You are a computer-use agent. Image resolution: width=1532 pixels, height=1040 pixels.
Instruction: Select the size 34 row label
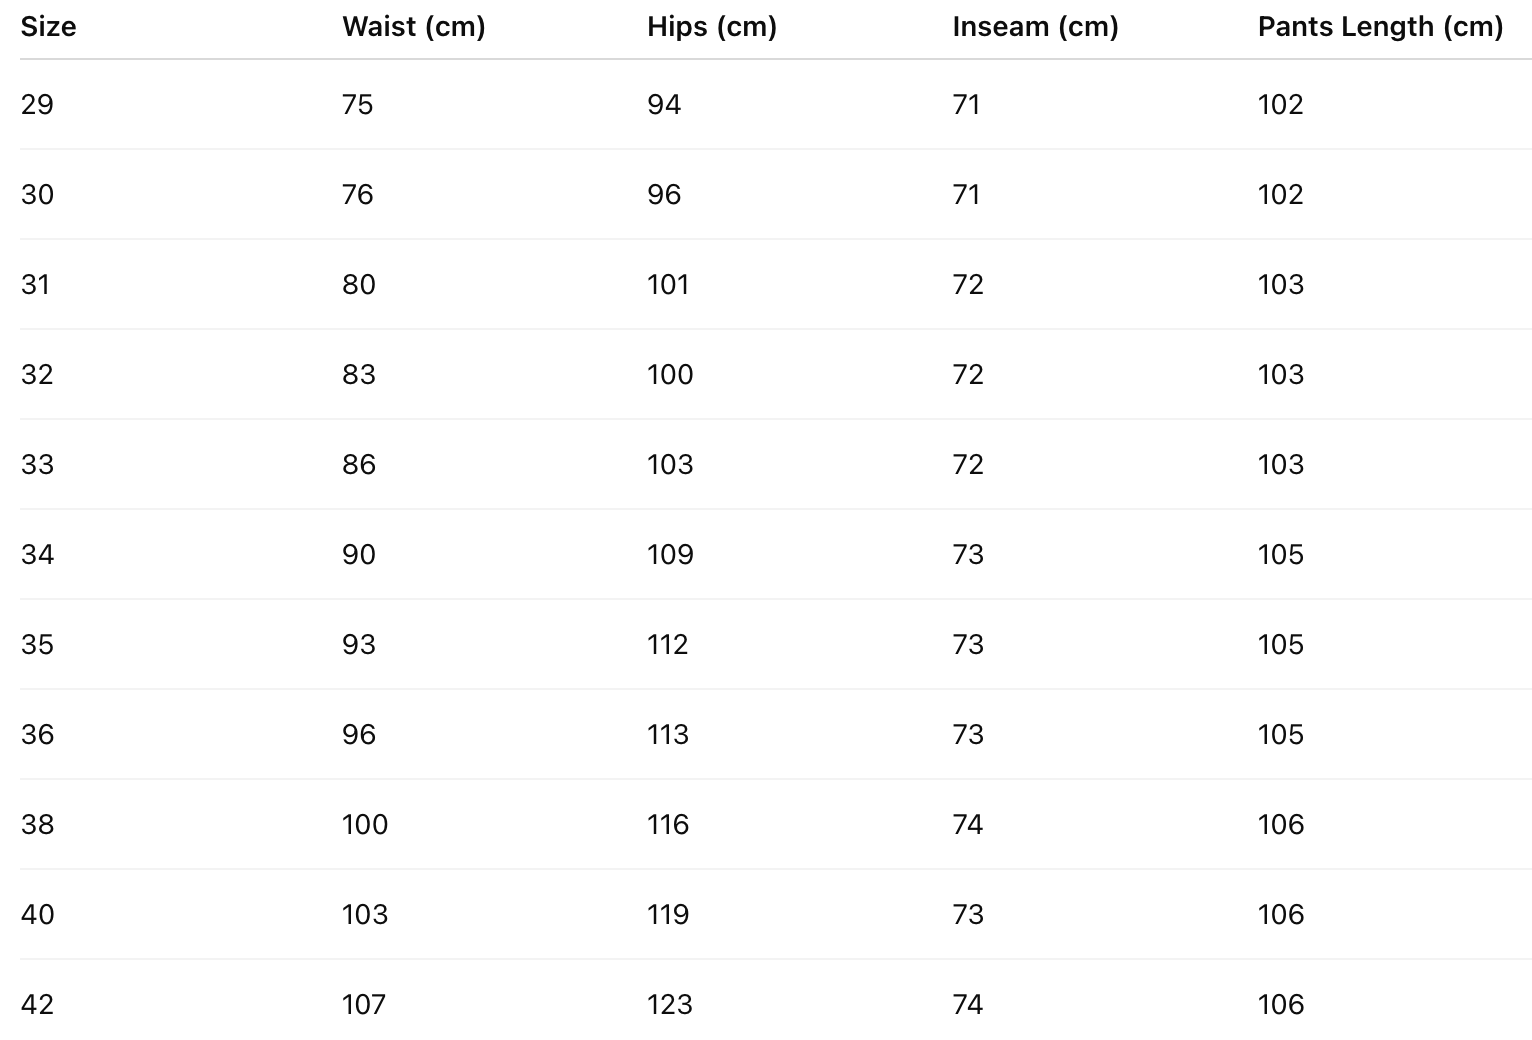point(37,555)
